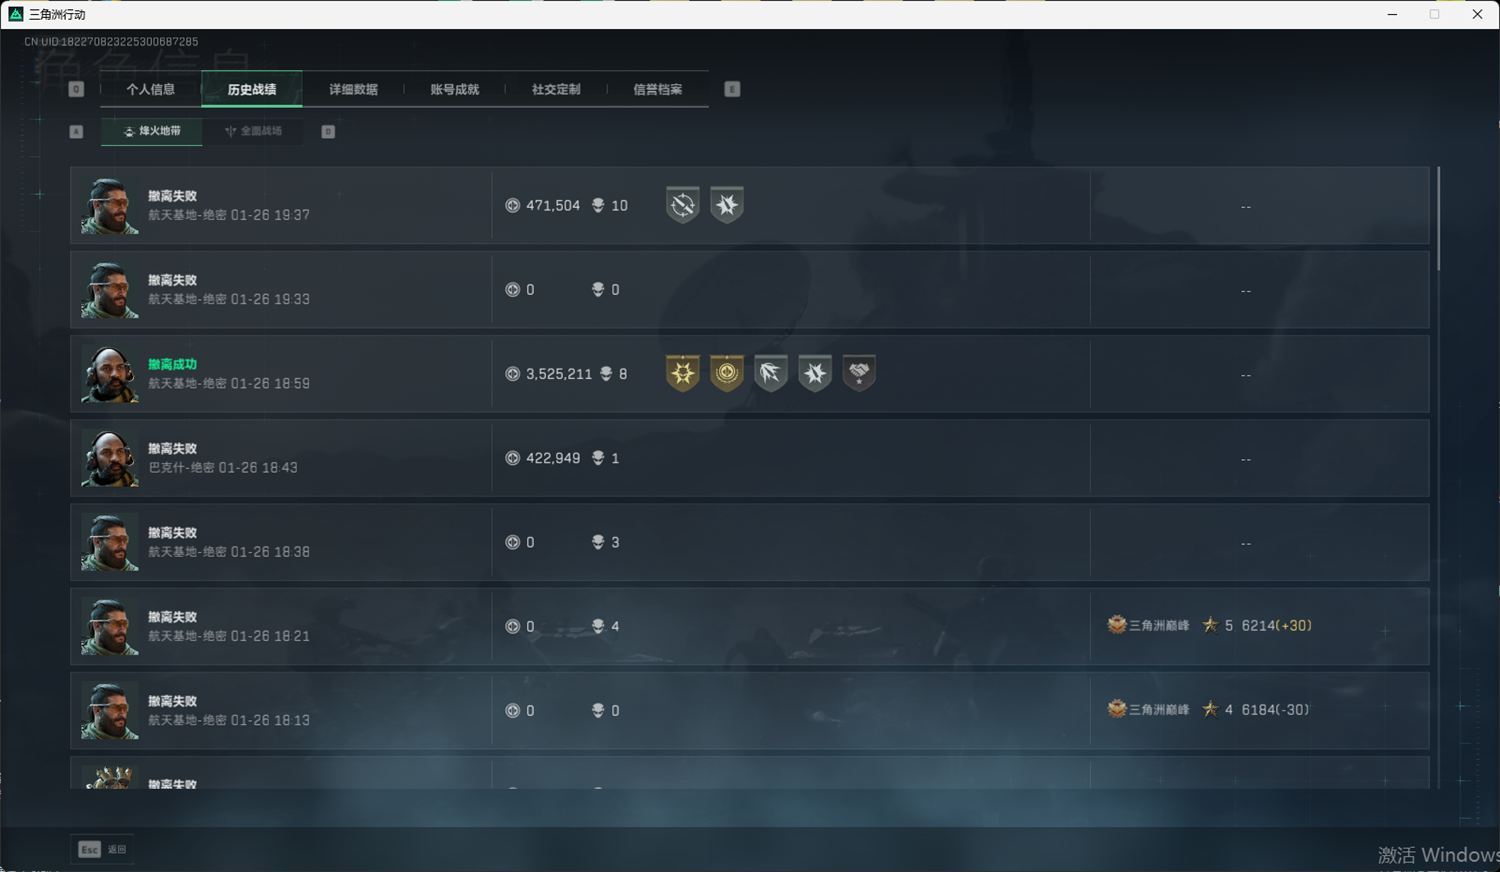Click the Esc 返回 back button
Image resolution: width=1500 pixels, height=872 pixels.
coord(103,849)
